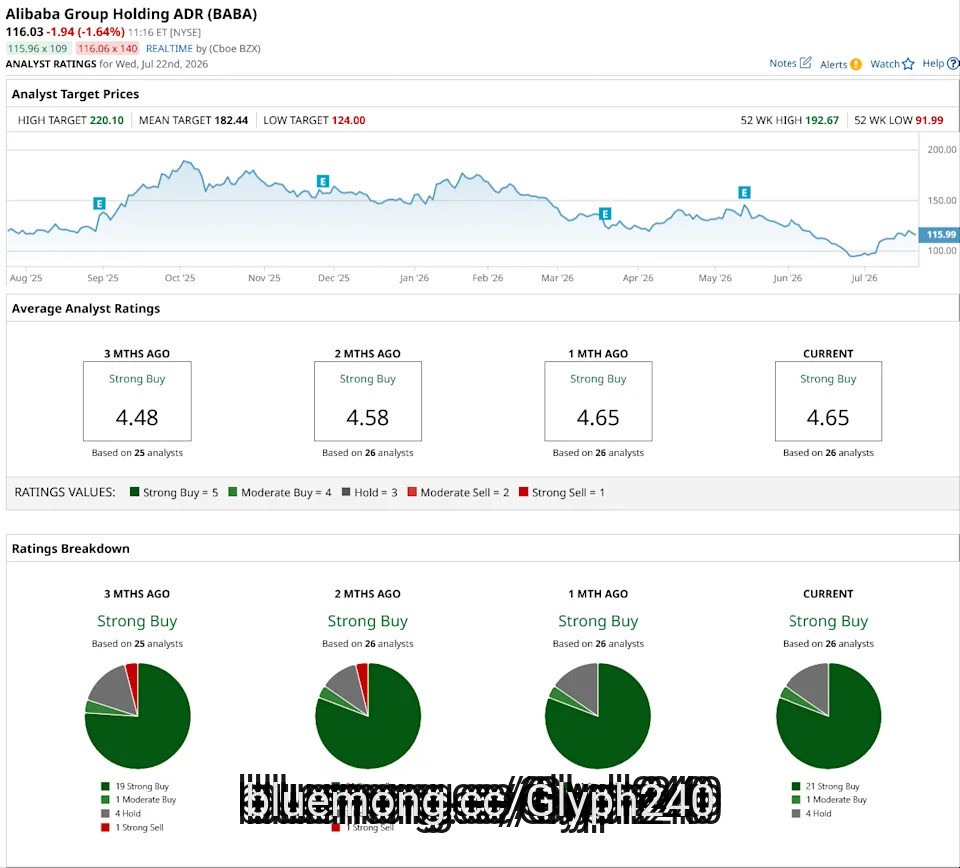The height and width of the screenshot is (868, 960).
Task: Click the earnings marker between Mar and Apr '26
Action: (x=605, y=214)
